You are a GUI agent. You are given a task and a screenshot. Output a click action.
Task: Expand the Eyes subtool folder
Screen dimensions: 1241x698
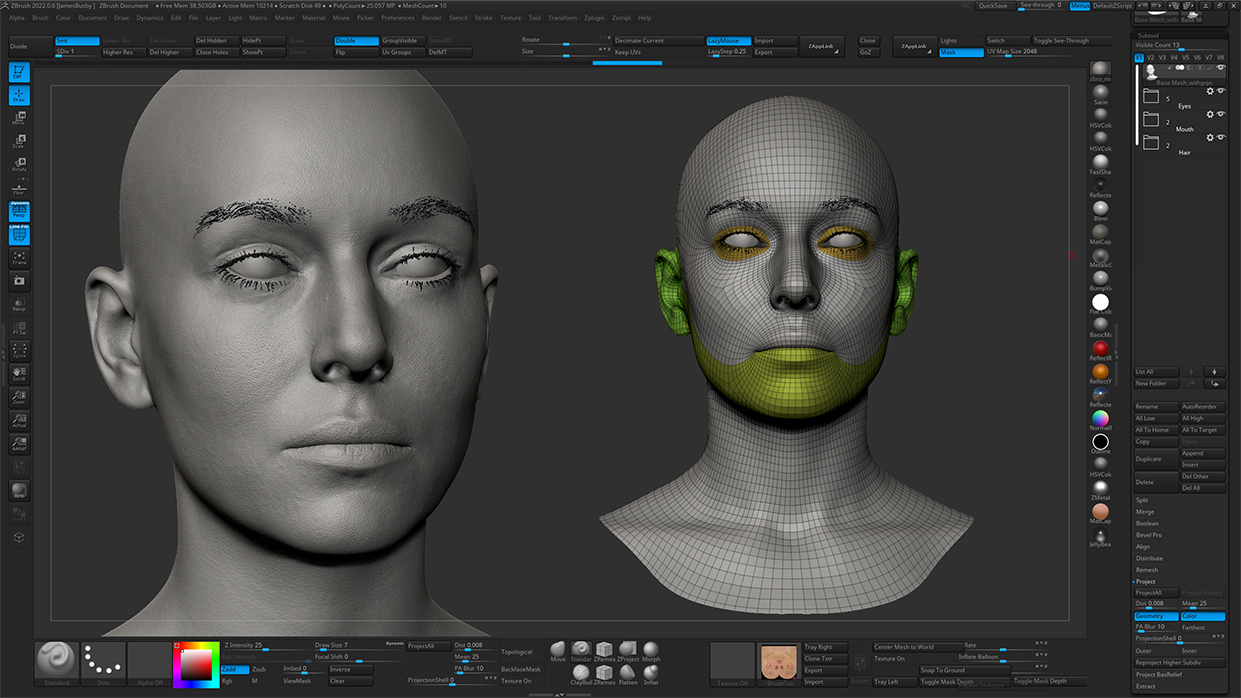coord(1150,97)
